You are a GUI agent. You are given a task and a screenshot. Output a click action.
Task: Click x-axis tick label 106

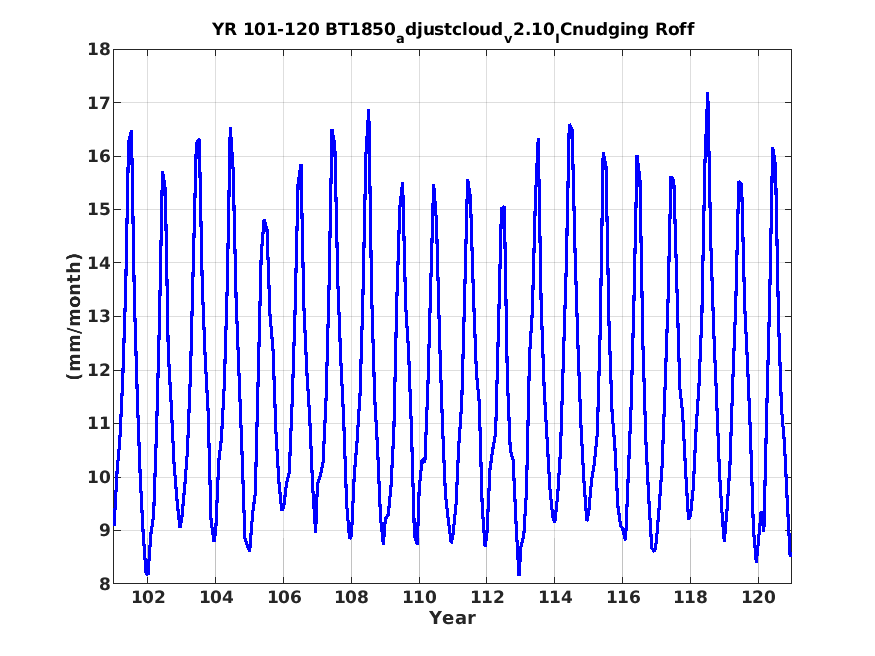(x=283, y=597)
